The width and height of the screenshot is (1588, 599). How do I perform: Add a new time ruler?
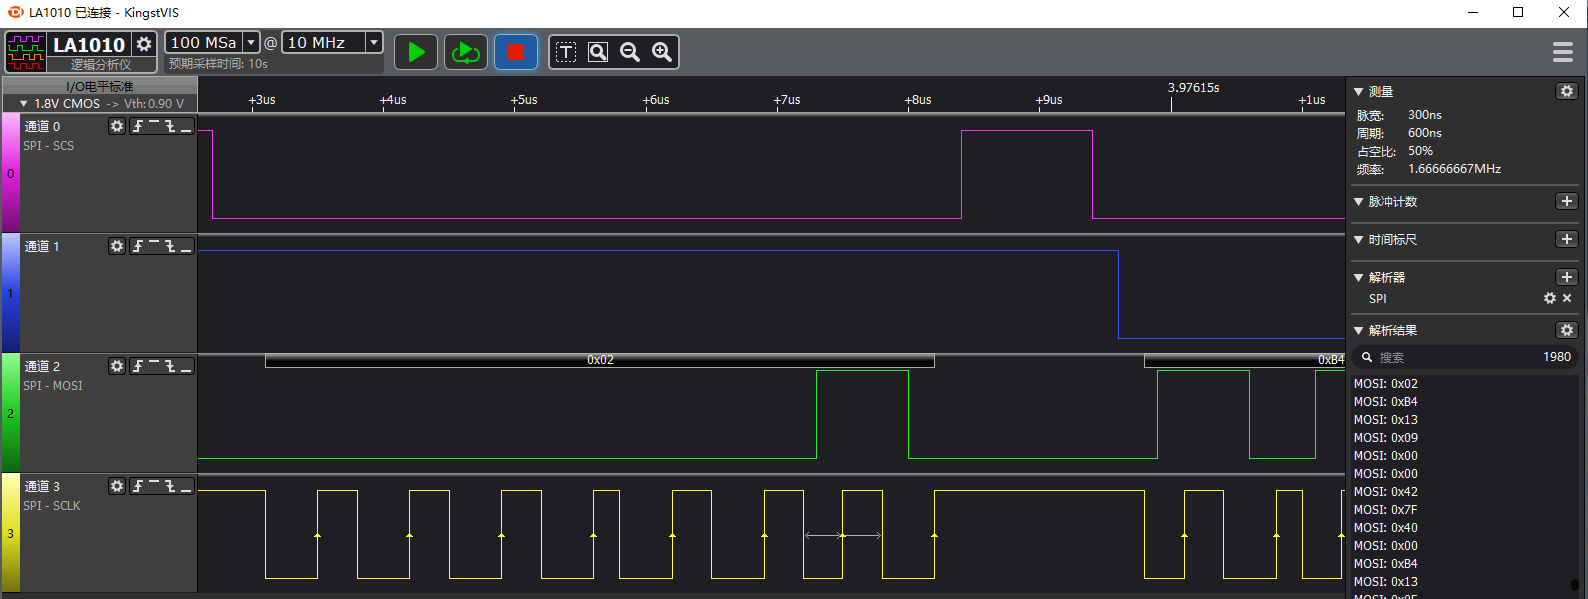(x=1567, y=239)
